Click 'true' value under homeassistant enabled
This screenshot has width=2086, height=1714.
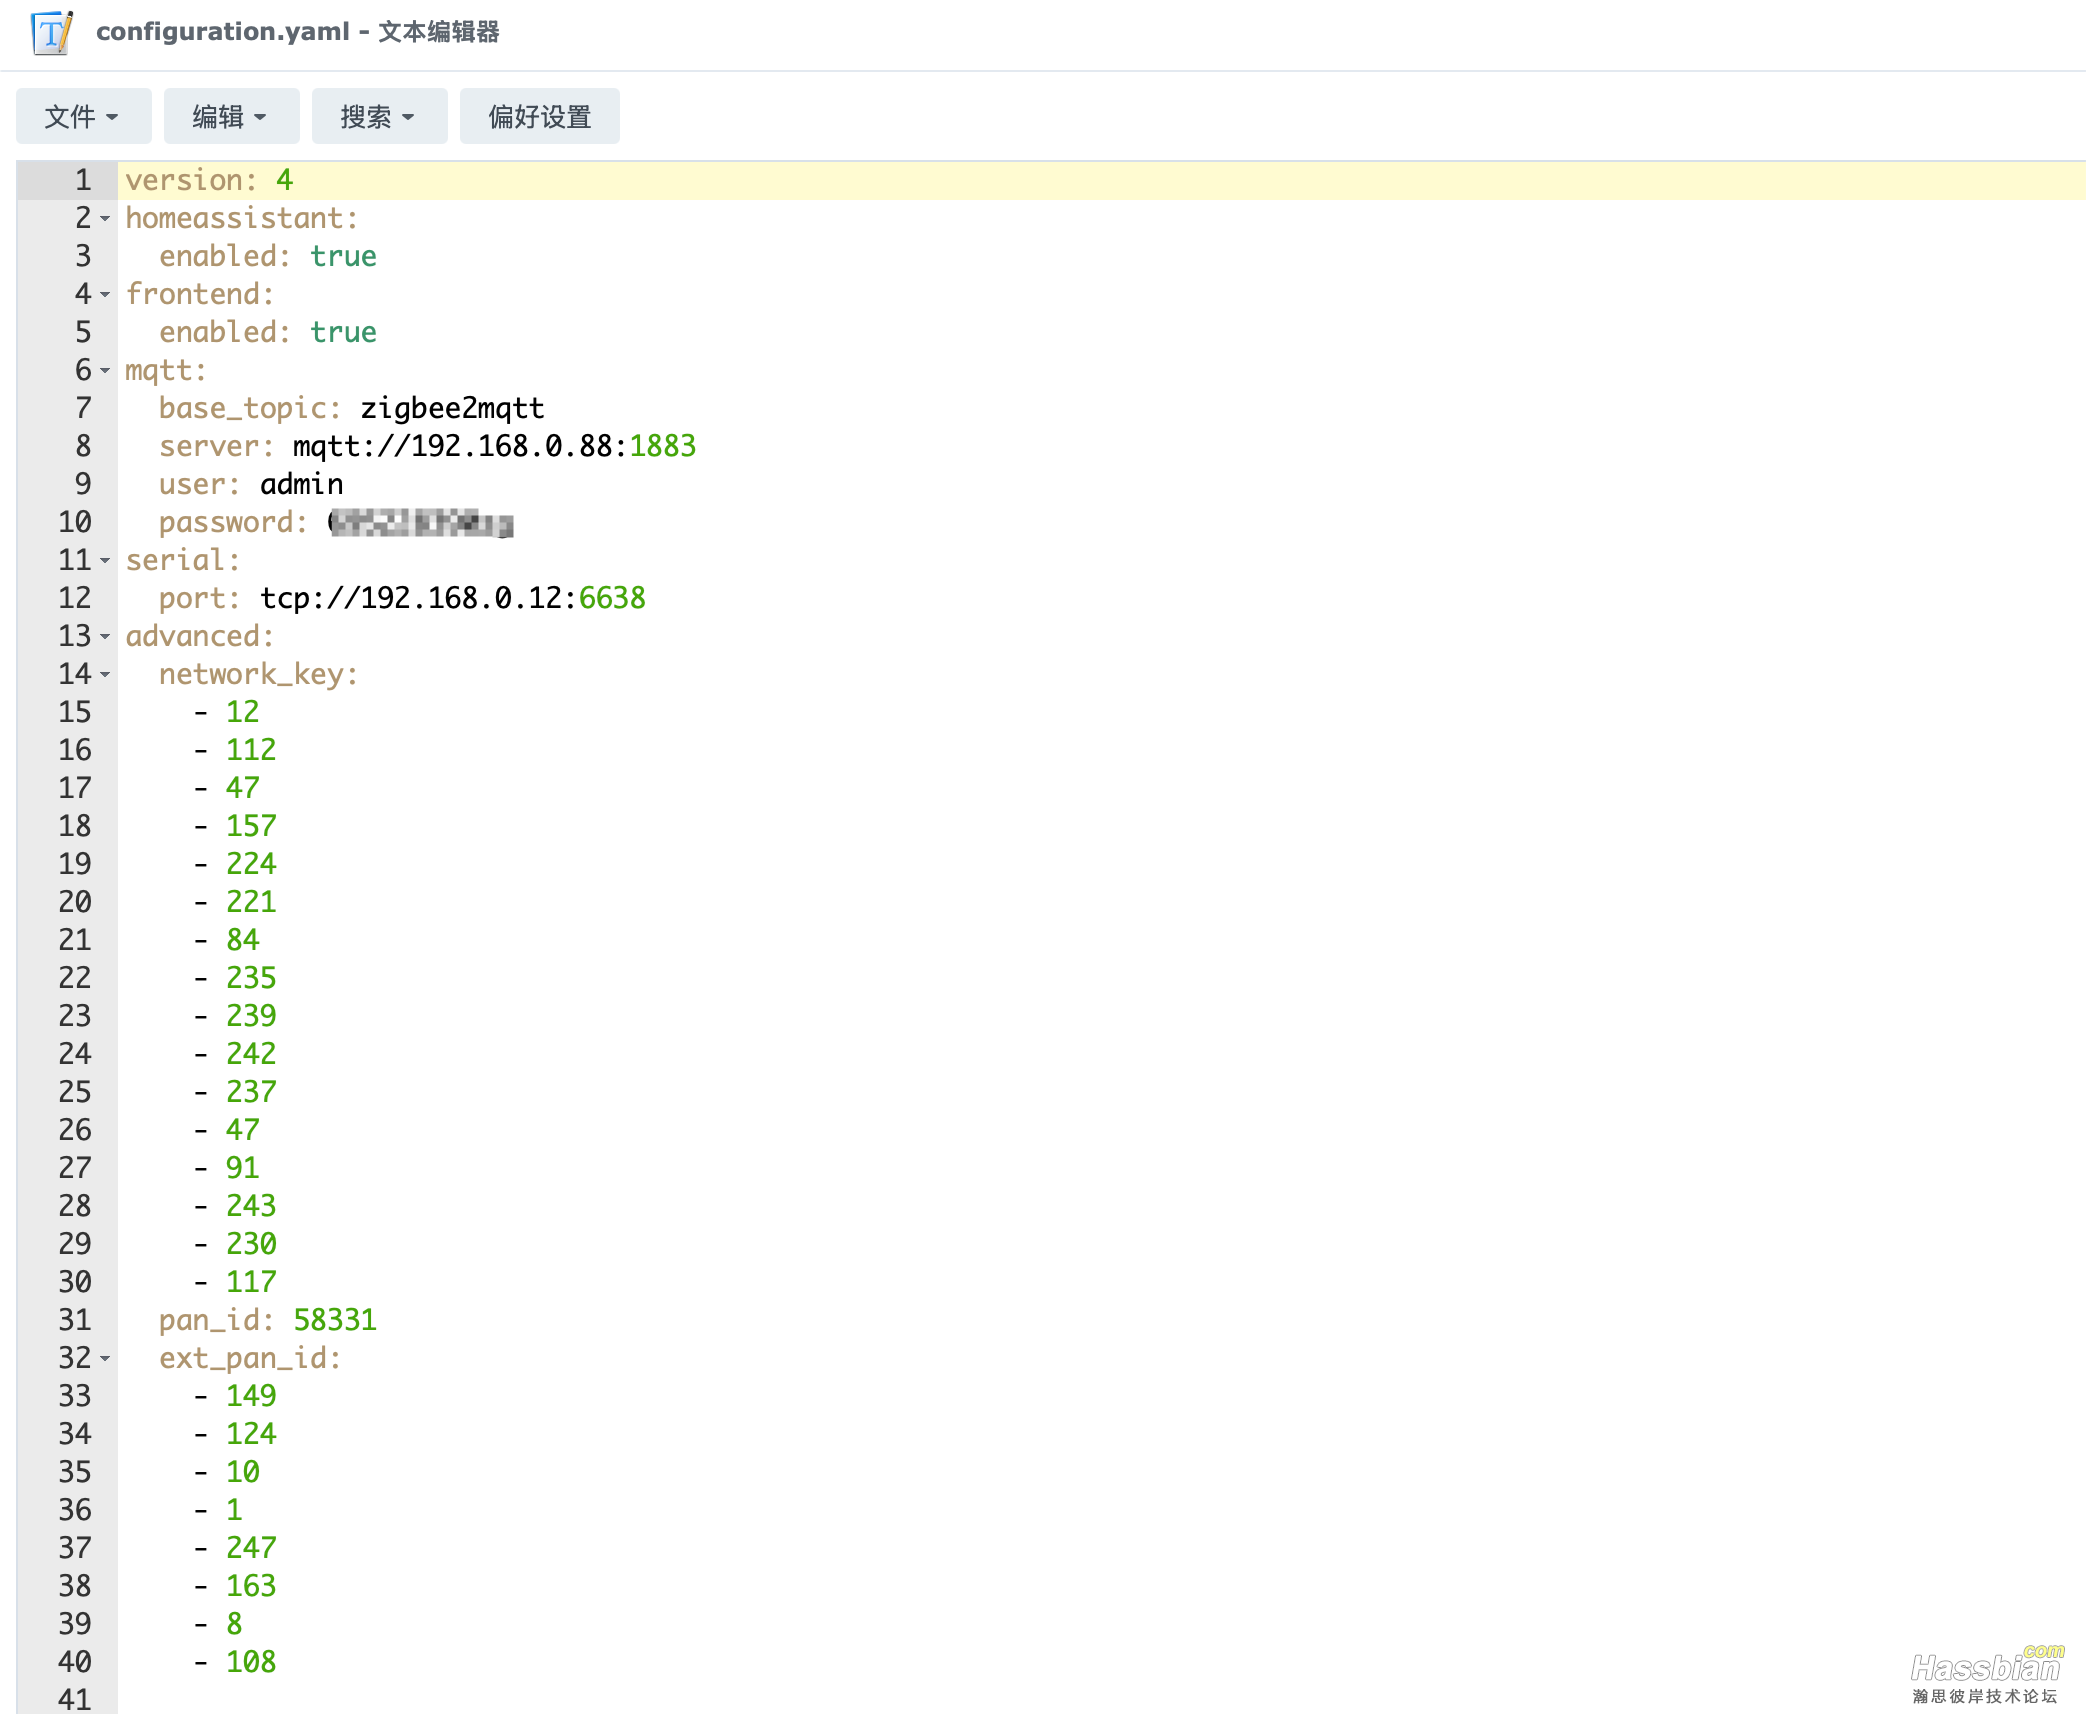(343, 257)
